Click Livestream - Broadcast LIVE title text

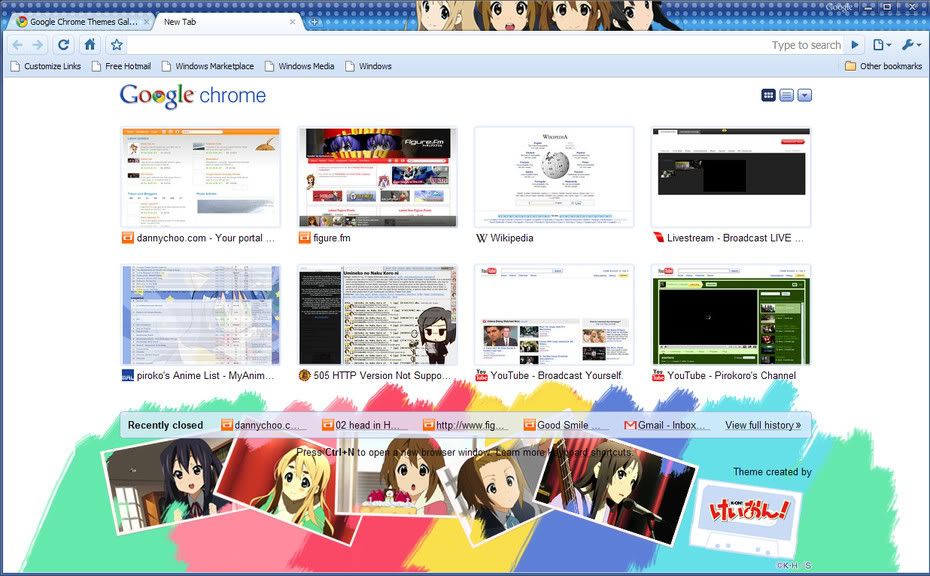tap(735, 238)
